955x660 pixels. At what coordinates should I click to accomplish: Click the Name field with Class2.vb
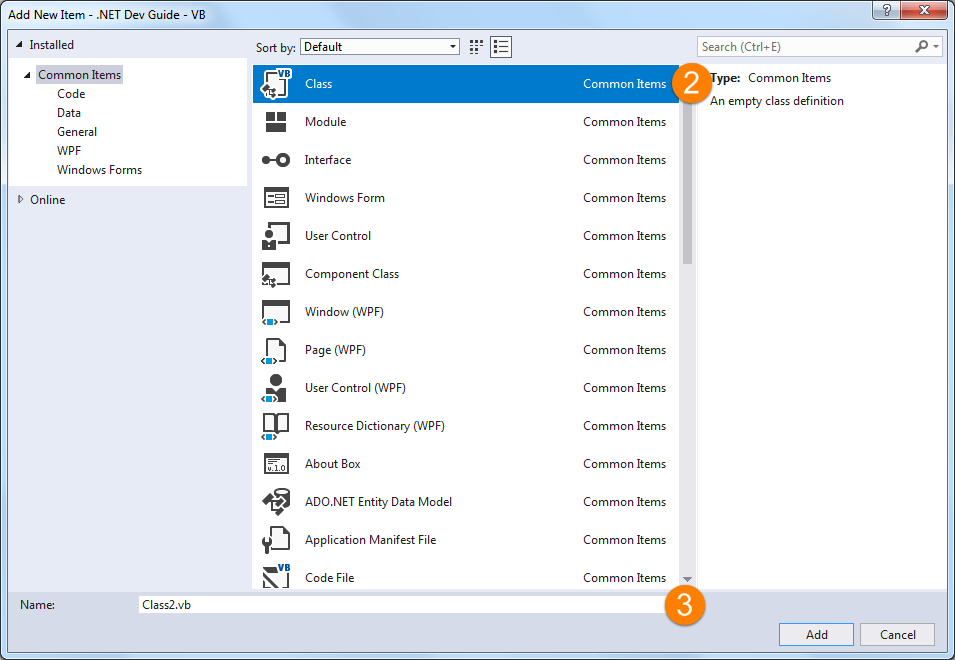(402, 605)
